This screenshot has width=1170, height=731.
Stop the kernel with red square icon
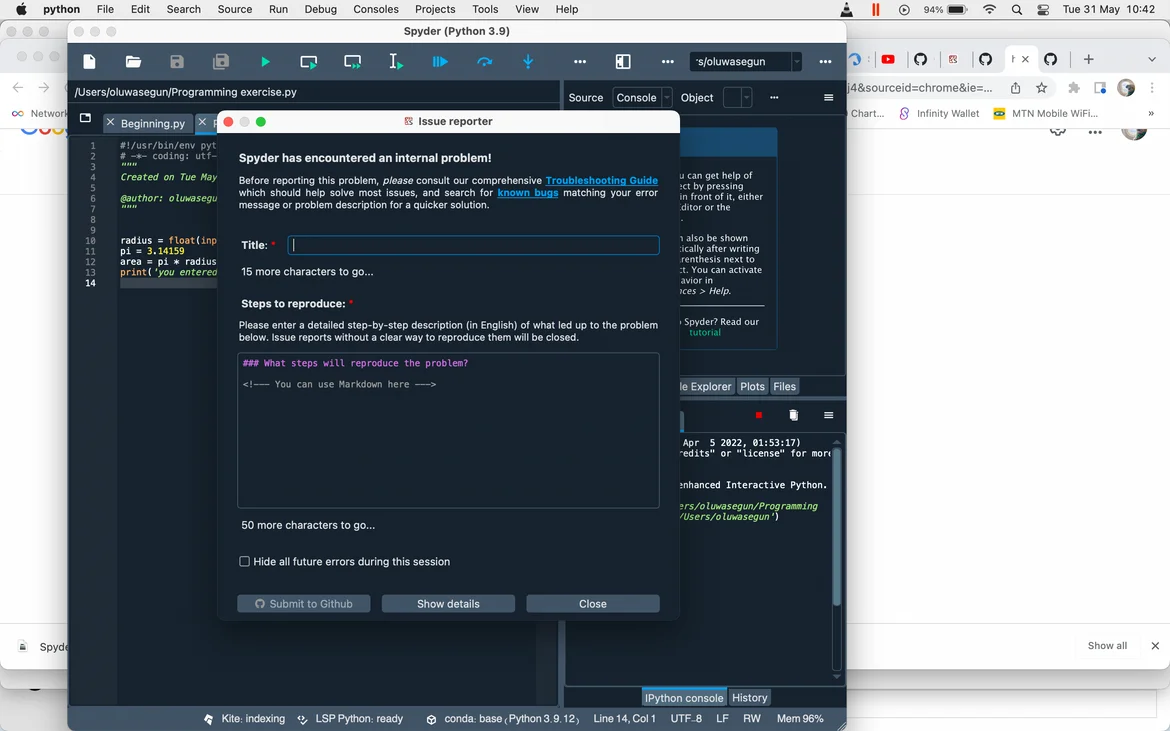pos(759,415)
